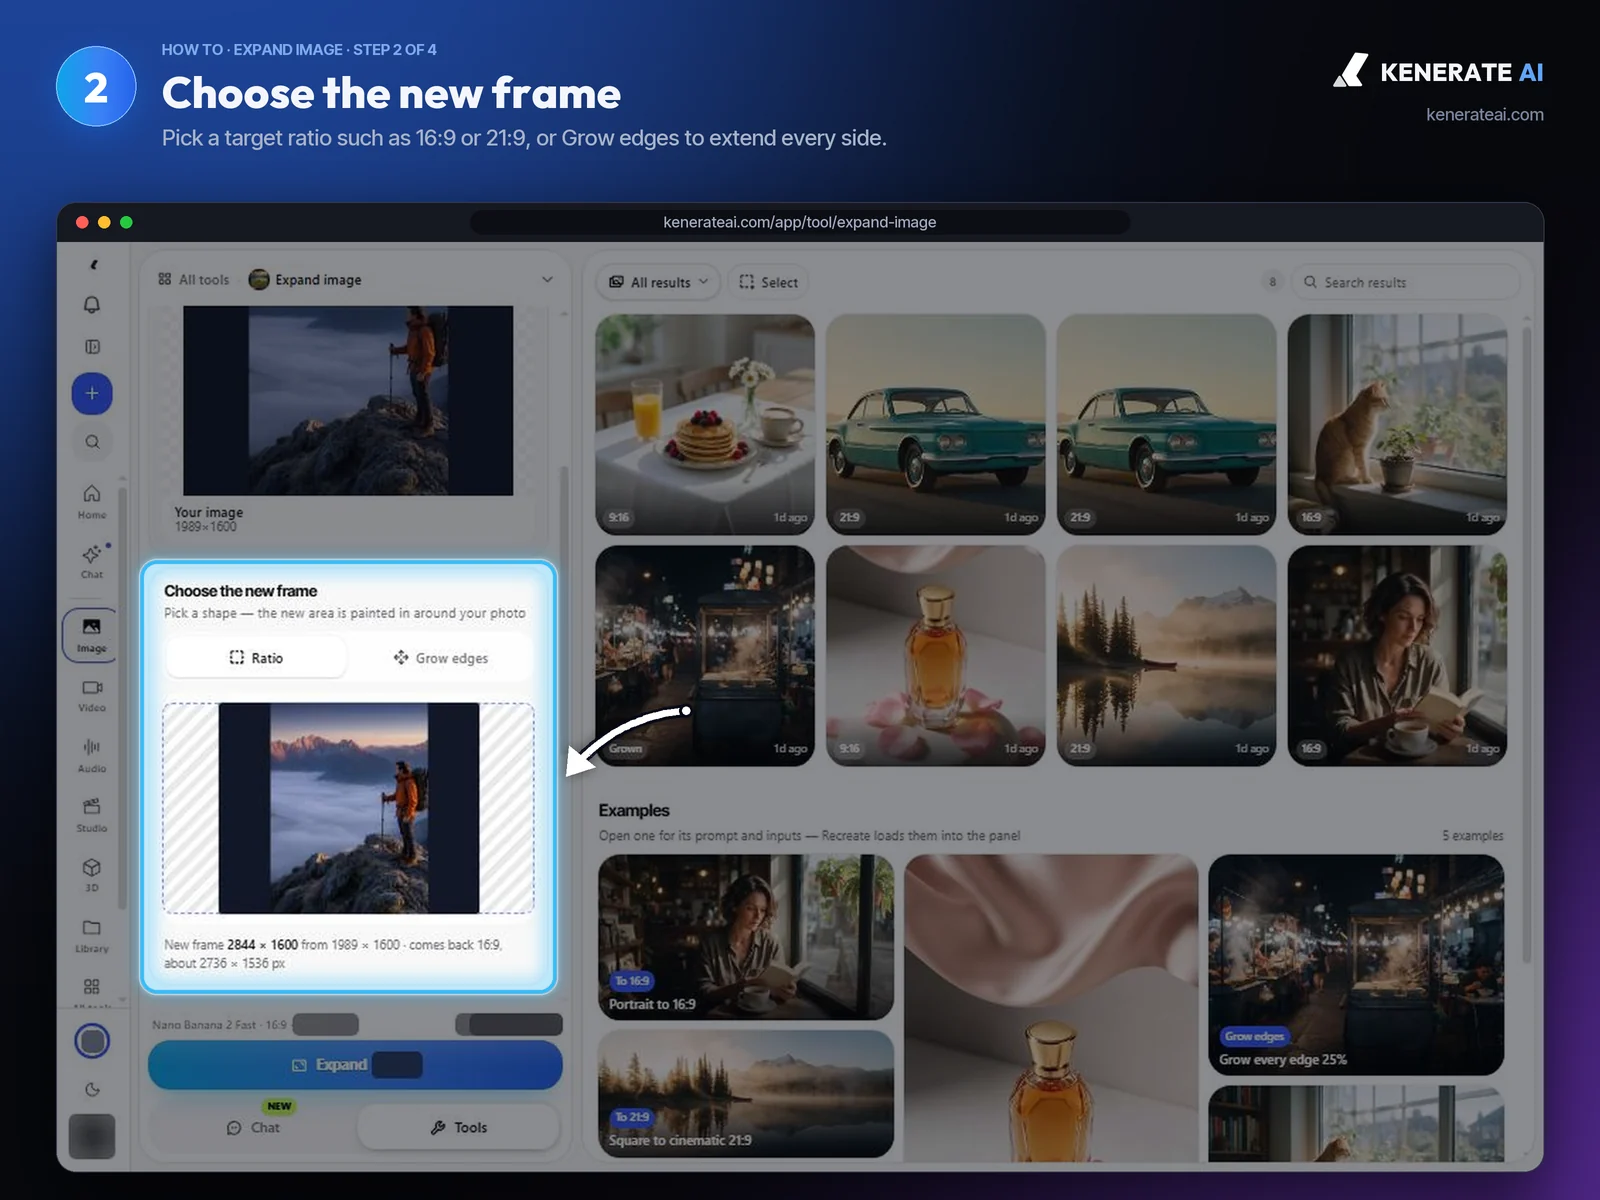The width and height of the screenshot is (1600, 1200).
Task: Go to Home in the sidebar
Action: pyautogui.click(x=92, y=502)
